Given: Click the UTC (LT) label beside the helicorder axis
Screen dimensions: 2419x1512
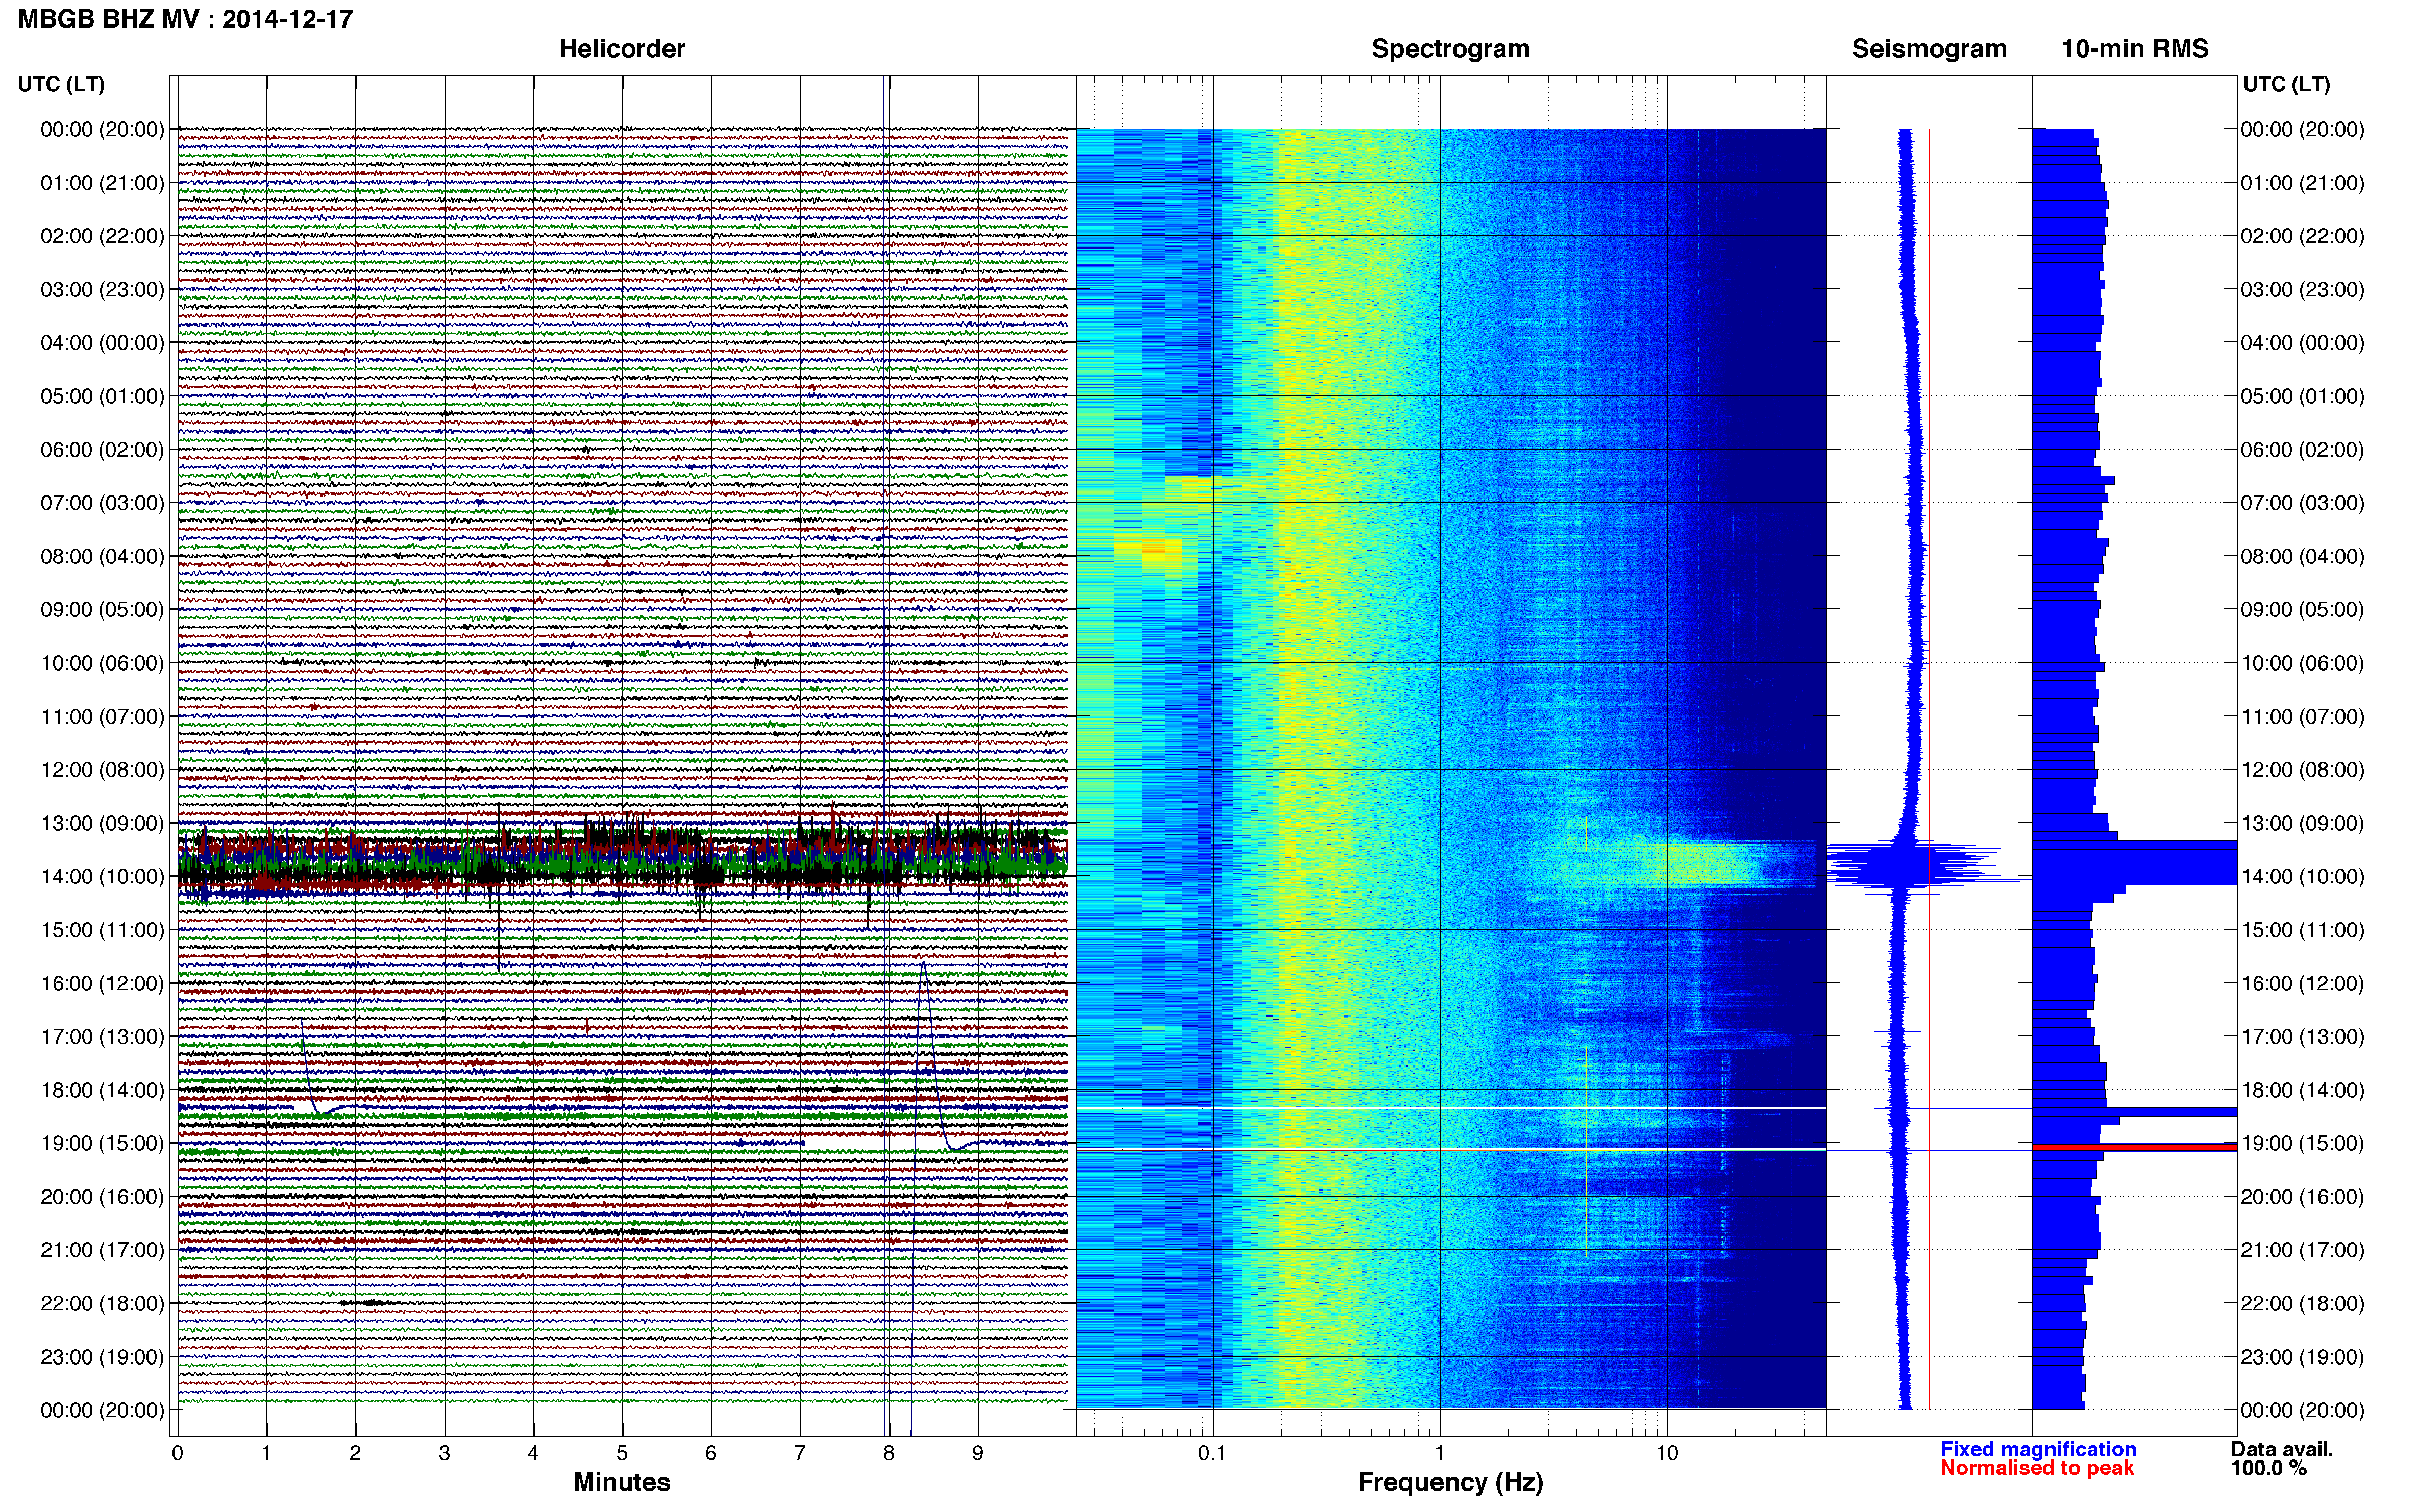Looking at the screenshot, I should point(61,84).
